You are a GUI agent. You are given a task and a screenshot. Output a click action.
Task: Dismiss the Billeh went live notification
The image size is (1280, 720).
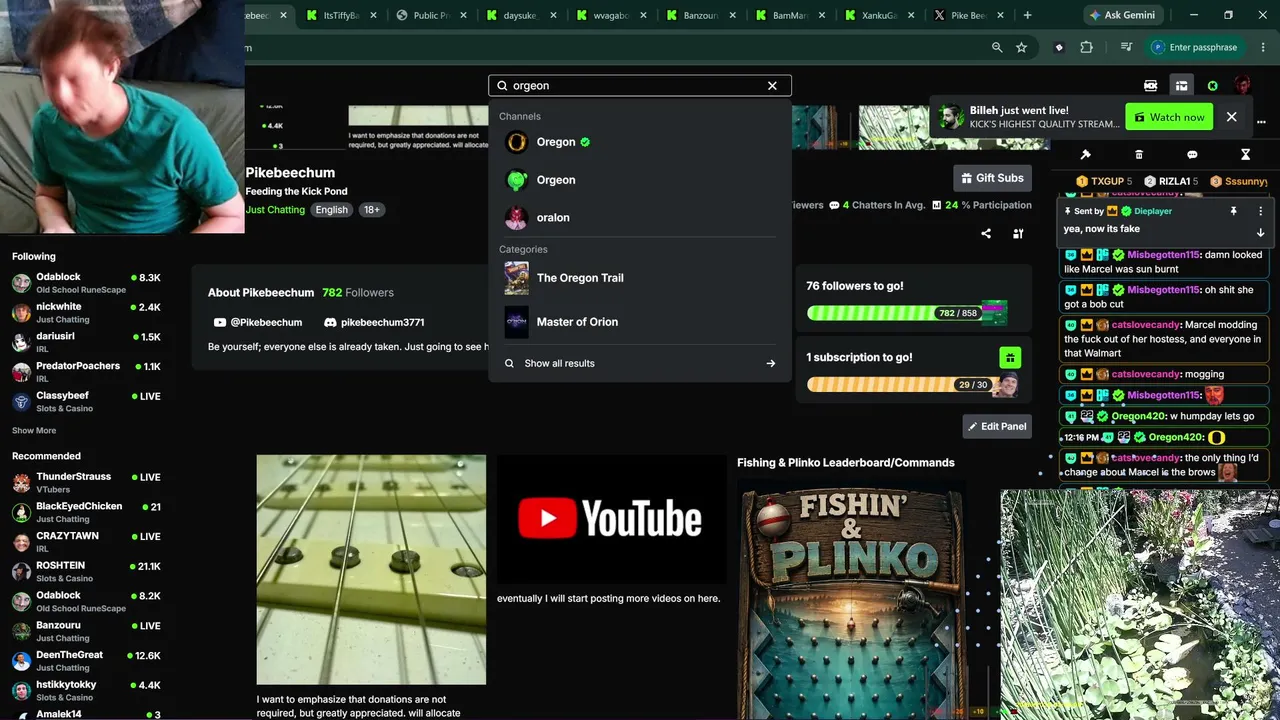click(x=1232, y=117)
